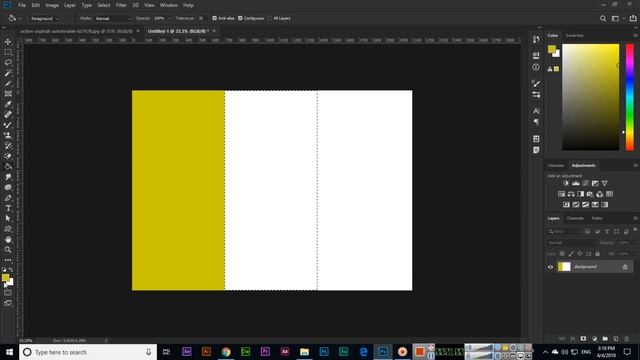Open the Paragraph panel icon
This screenshot has width=640, height=360.
pyautogui.click(x=536, y=122)
